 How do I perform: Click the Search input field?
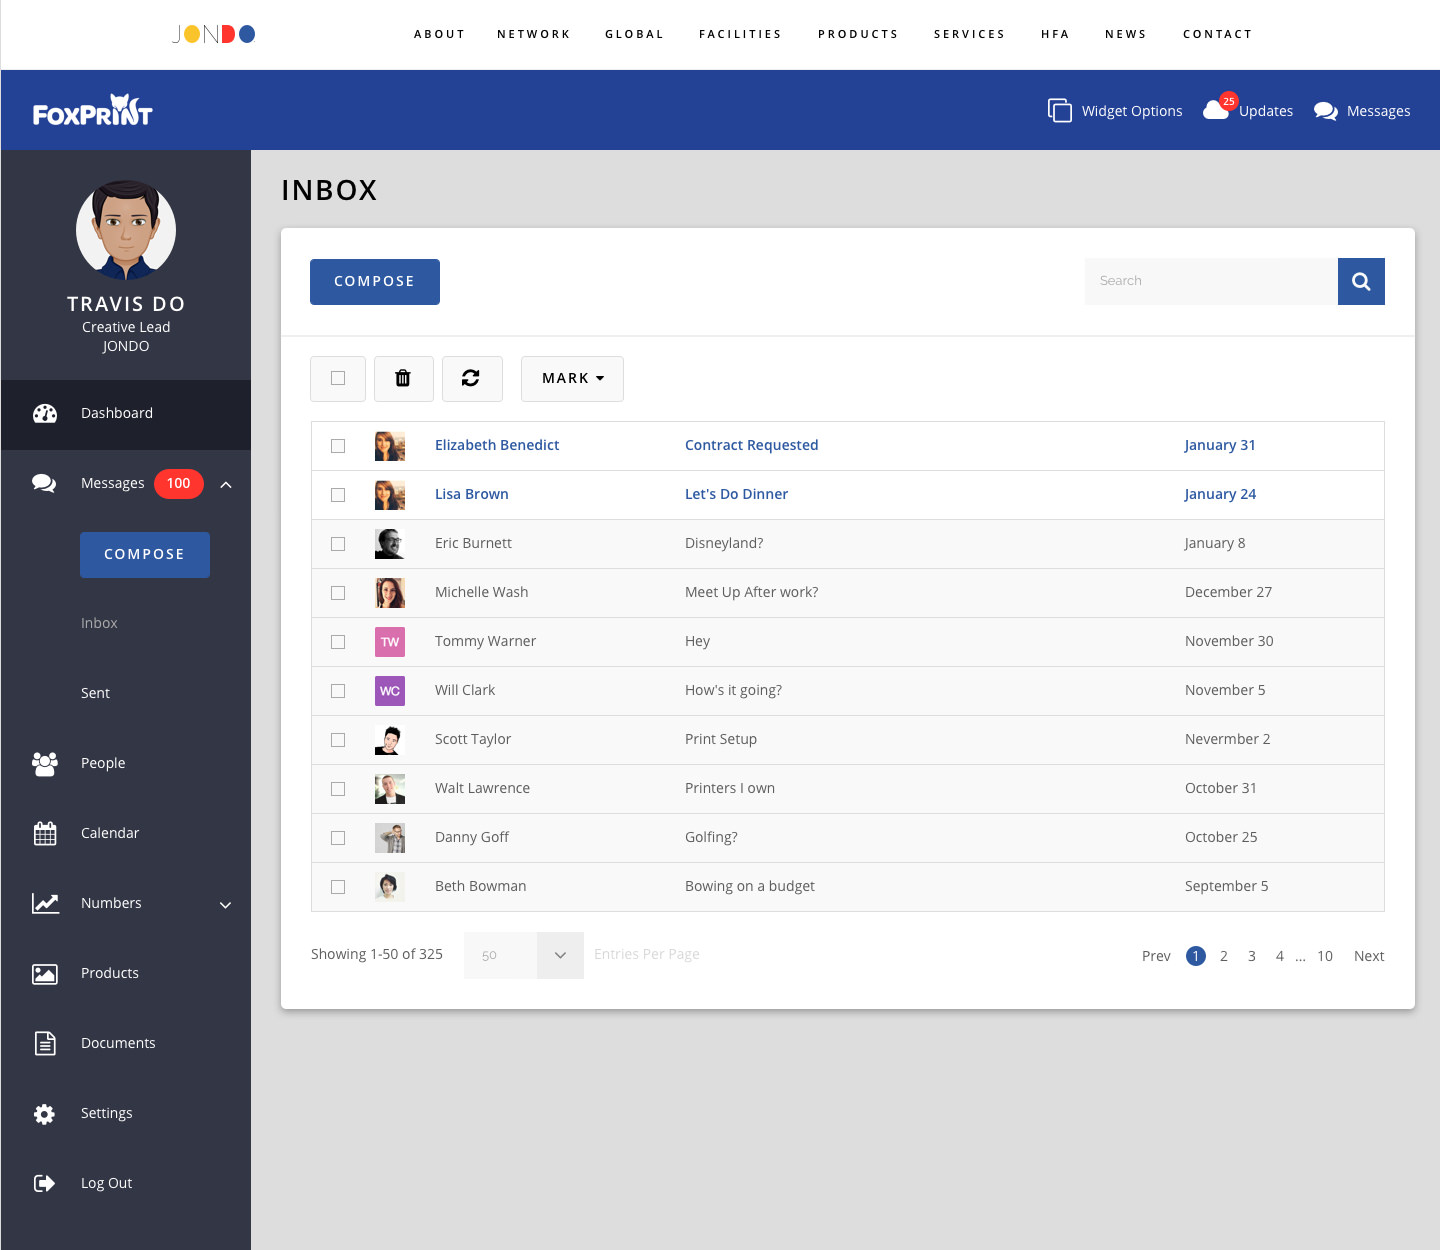1211,281
